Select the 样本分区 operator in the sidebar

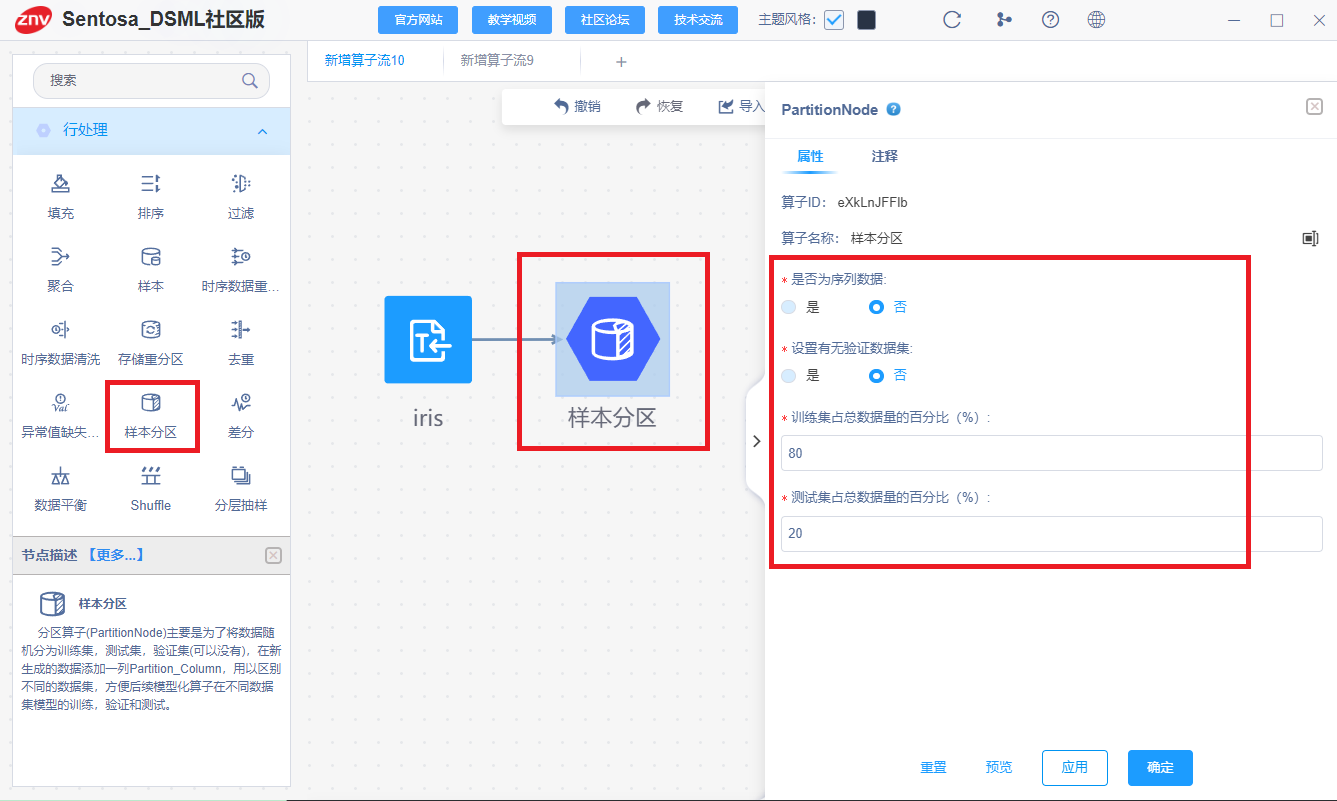click(150, 414)
